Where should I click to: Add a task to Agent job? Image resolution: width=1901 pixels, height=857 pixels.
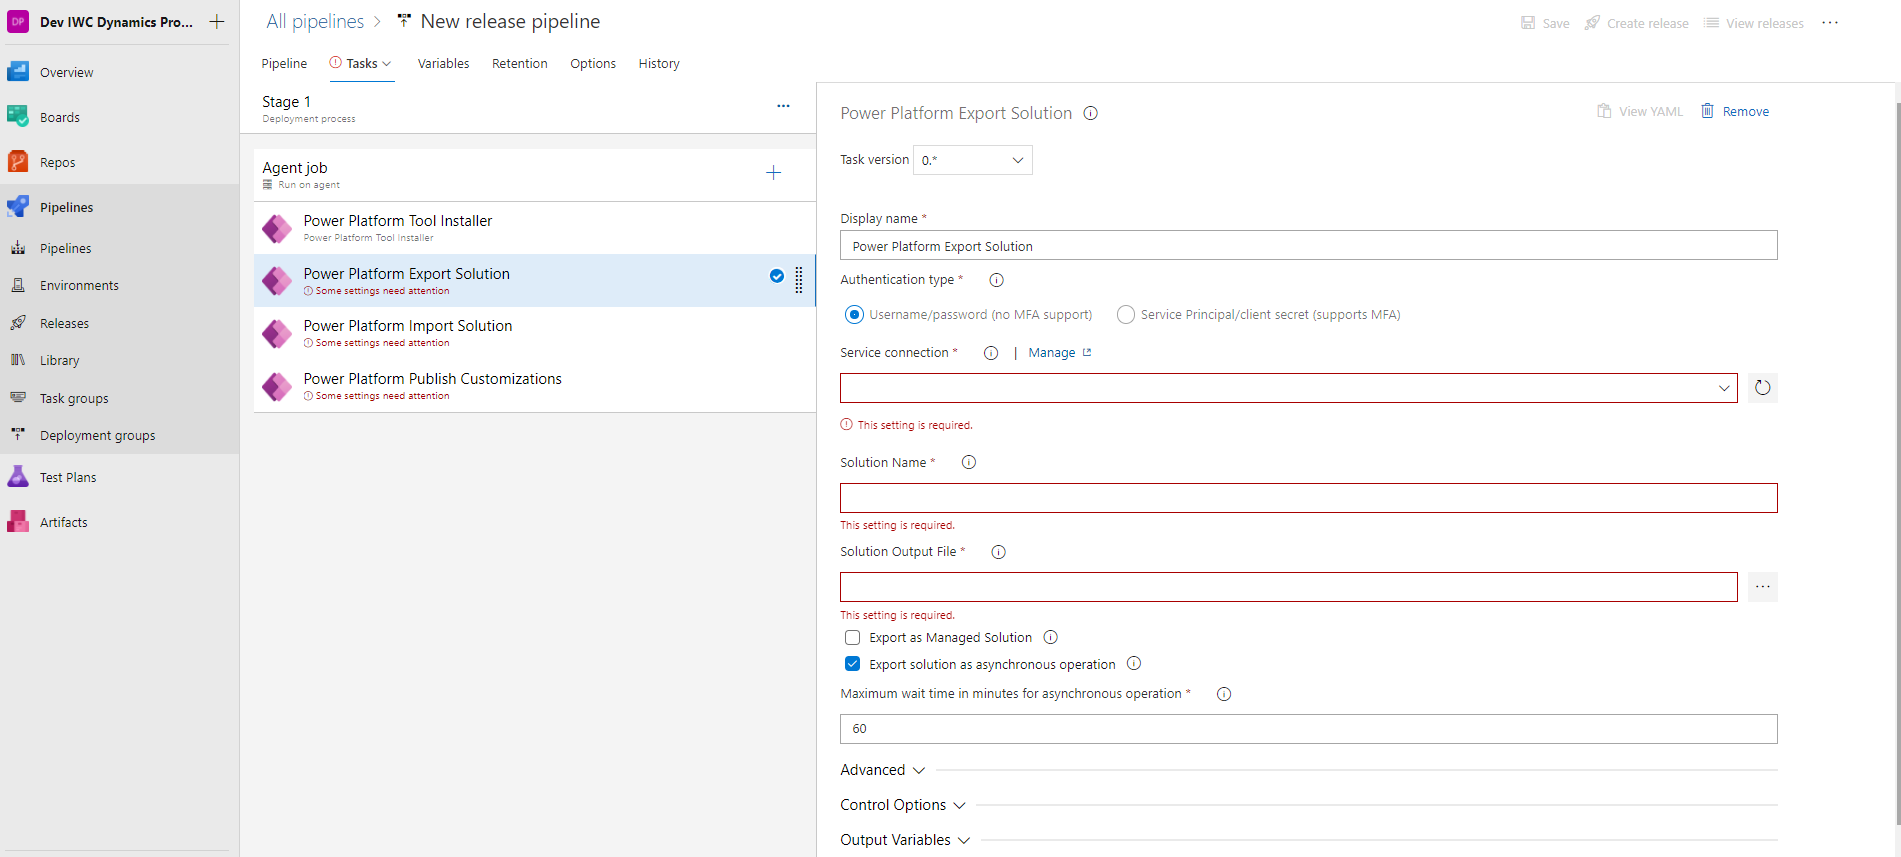coord(773,173)
